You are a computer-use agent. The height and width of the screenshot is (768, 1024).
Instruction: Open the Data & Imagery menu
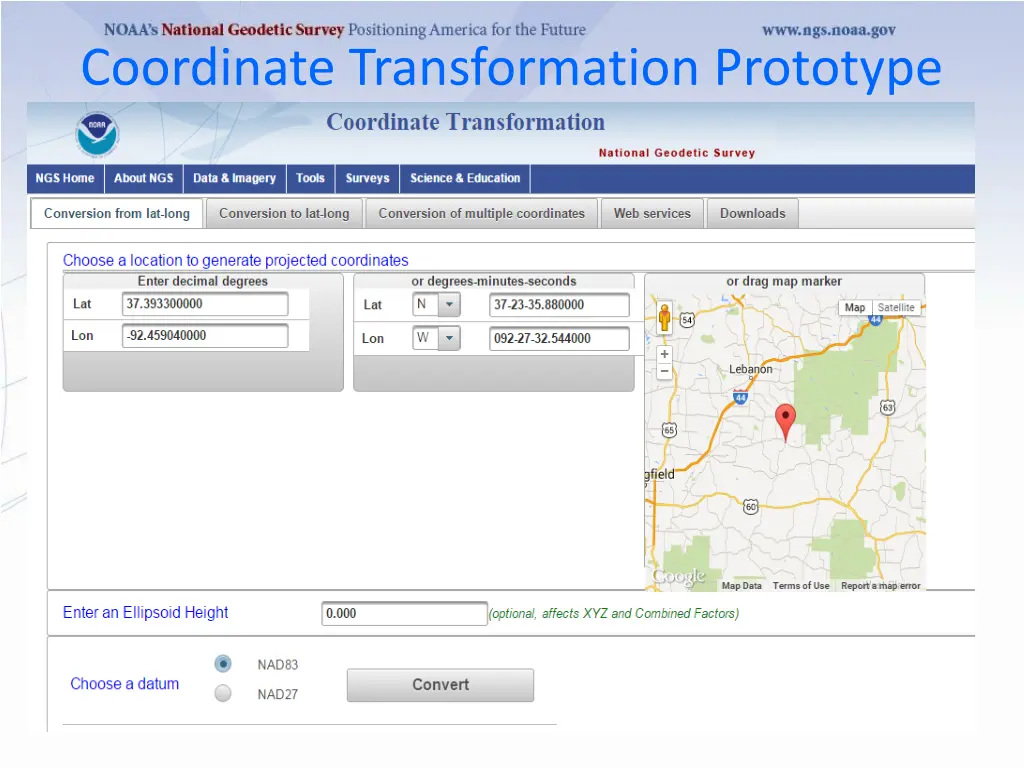pos(234,178)
